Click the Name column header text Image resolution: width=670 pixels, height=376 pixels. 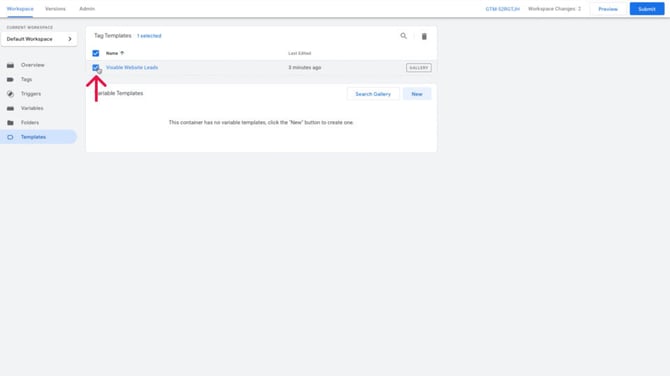coord(112,53)
